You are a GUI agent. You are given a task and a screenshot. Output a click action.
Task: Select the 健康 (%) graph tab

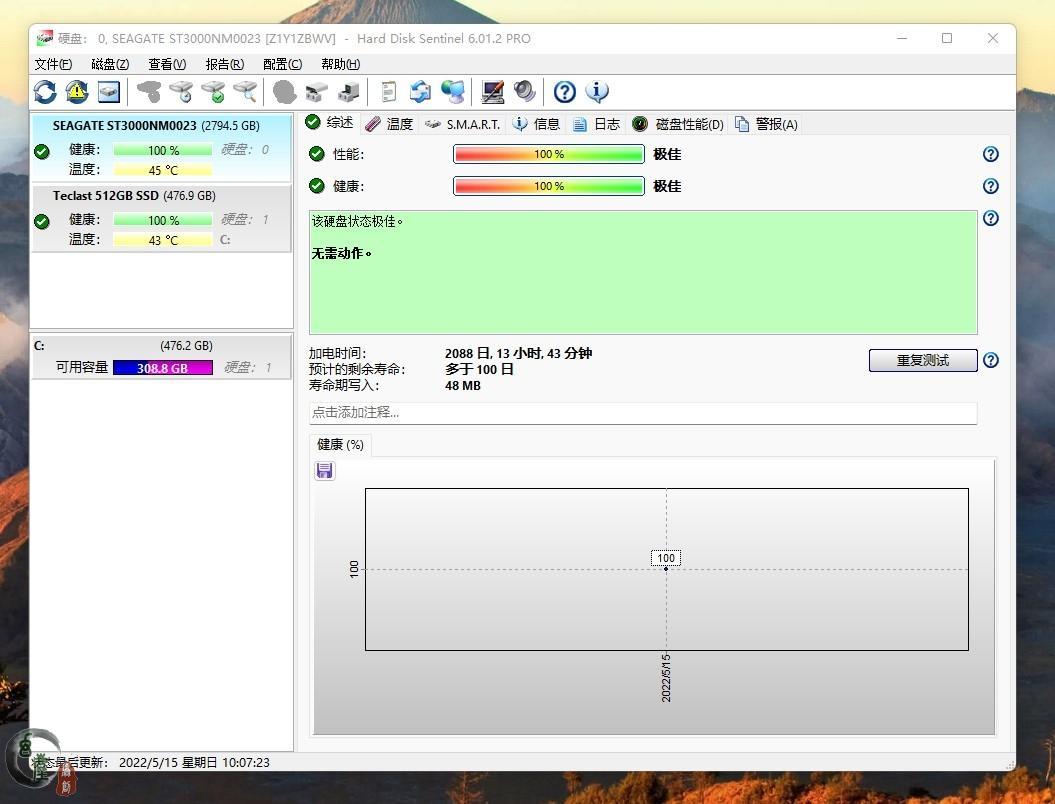coord(340,445)
